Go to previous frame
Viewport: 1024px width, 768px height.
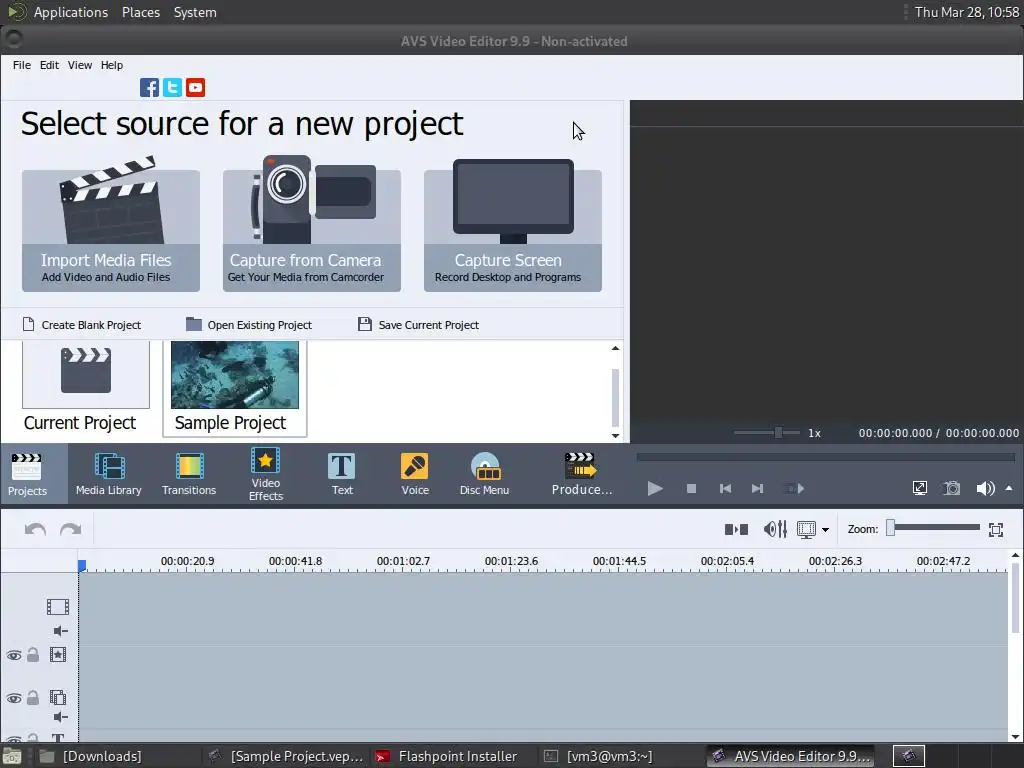pyautogui.click(x=725, y=488)
